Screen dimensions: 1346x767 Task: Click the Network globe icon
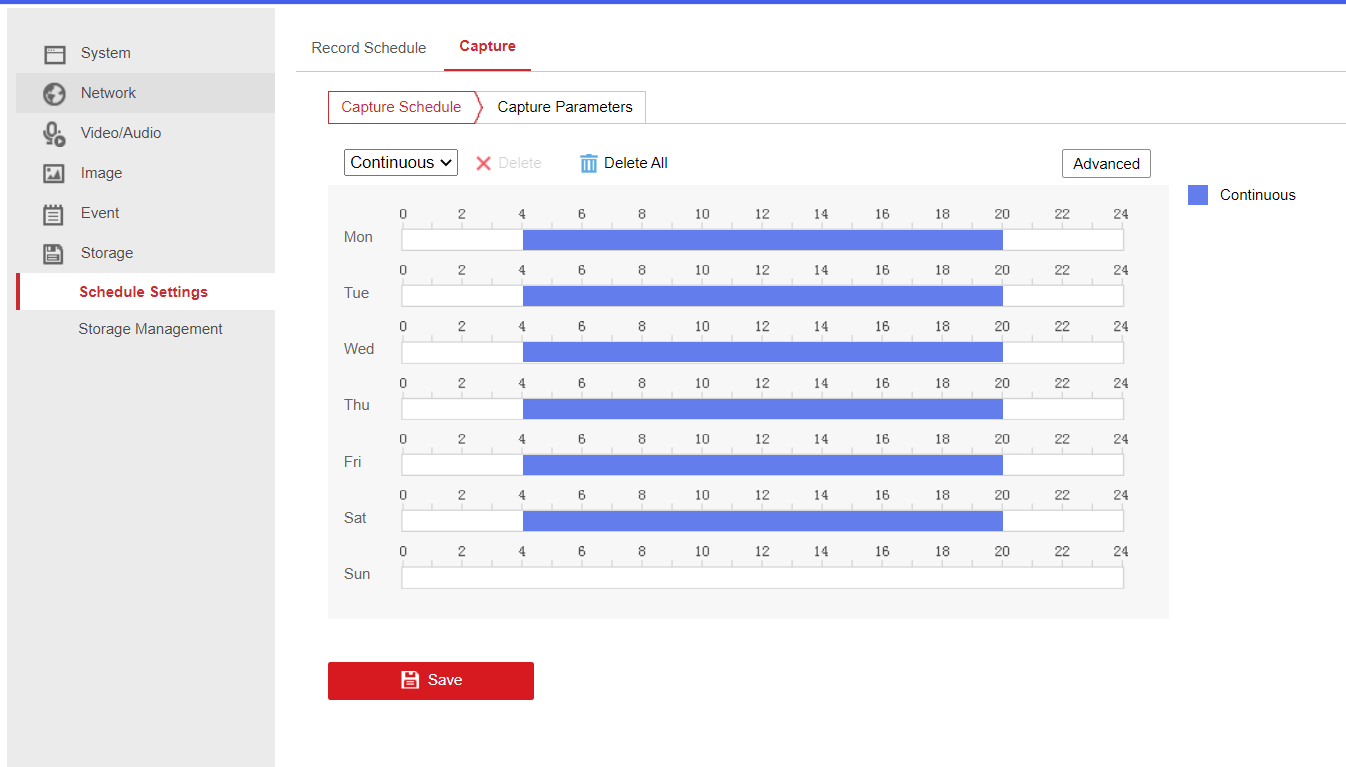(54, 94)
